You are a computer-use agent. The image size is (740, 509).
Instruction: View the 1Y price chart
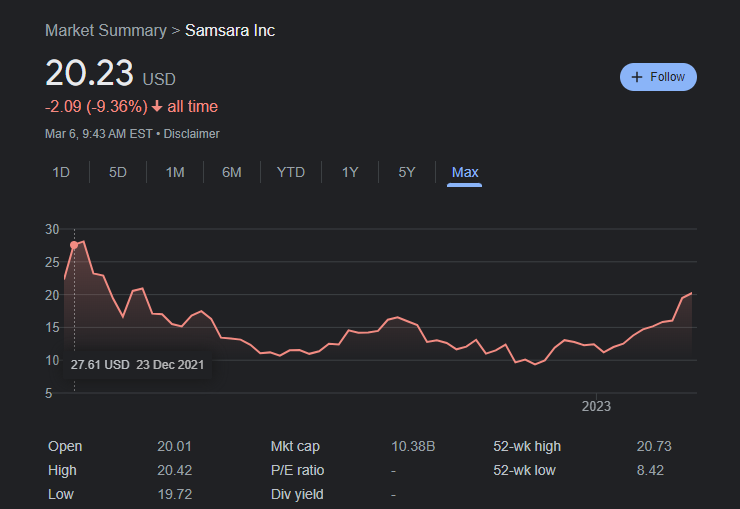click(350, 172)
